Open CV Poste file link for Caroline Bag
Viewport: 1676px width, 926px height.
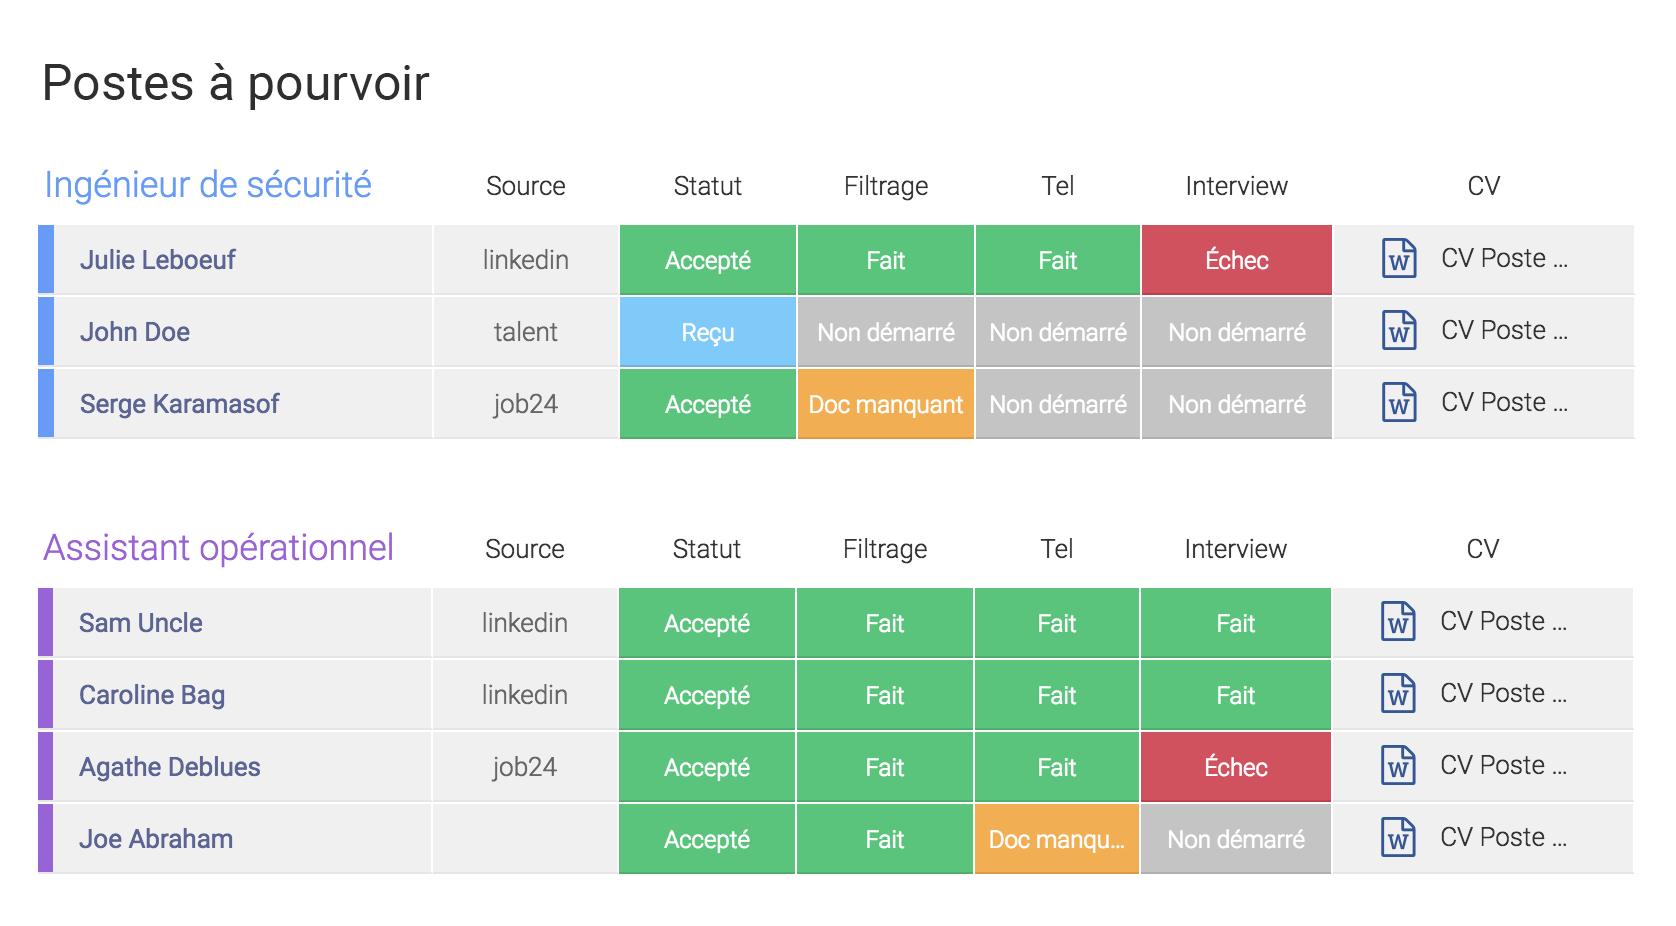click(x=1503, y=693)
